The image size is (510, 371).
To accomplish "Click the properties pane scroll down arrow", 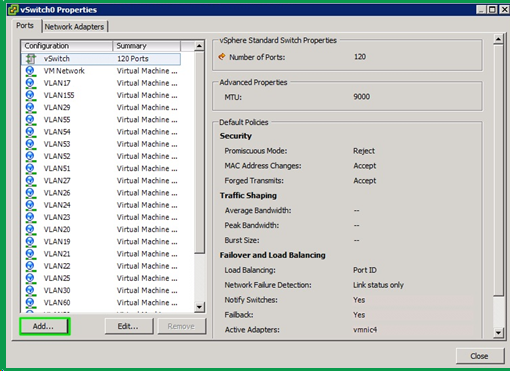I will tap(498, 332).
